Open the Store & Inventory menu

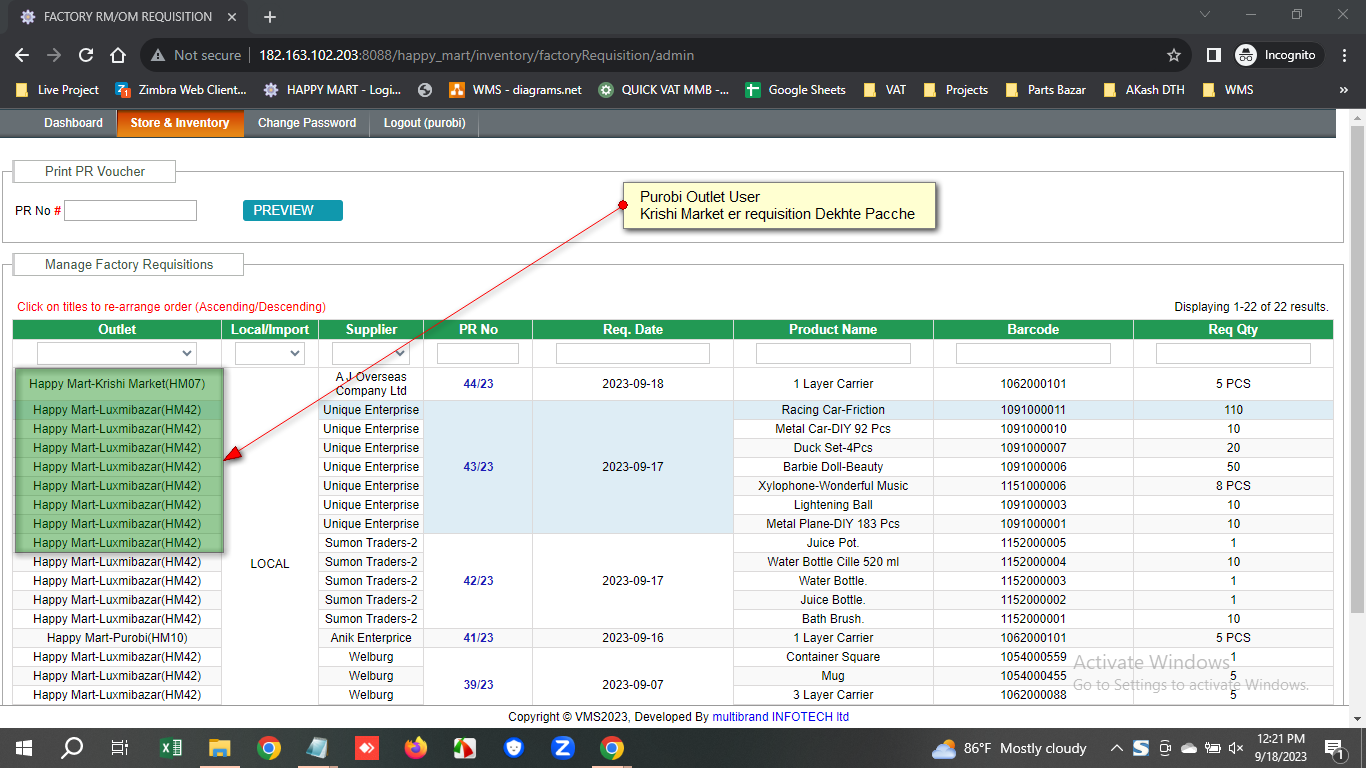180,123
